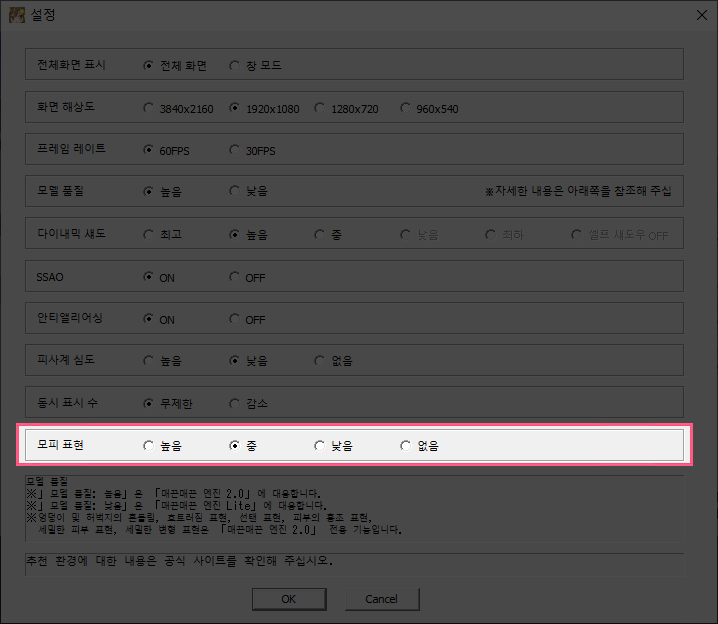Click the 동시 표시 수 row label
The height and width of the screenshot is (624, 718).
67,402
